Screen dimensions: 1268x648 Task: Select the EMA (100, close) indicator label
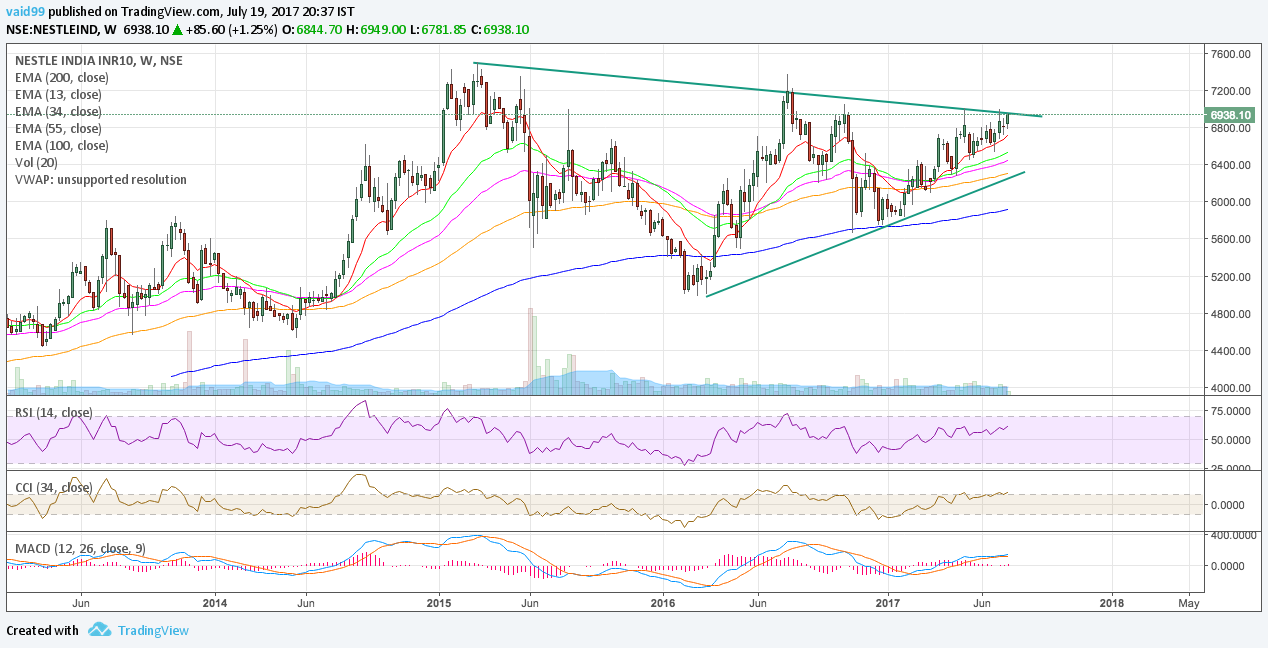click(61, 145)
